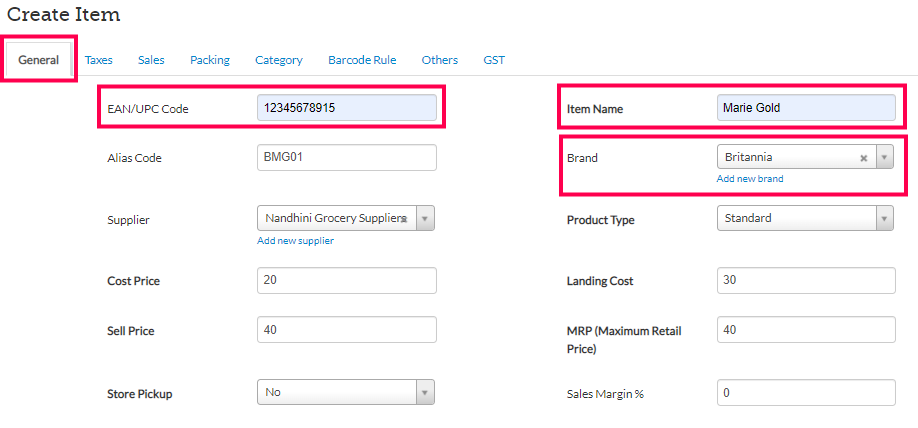Click the Alias Code text box
The height and width of the screenshot is (428, 918).
pyautogui.click(x=346, y=158)
